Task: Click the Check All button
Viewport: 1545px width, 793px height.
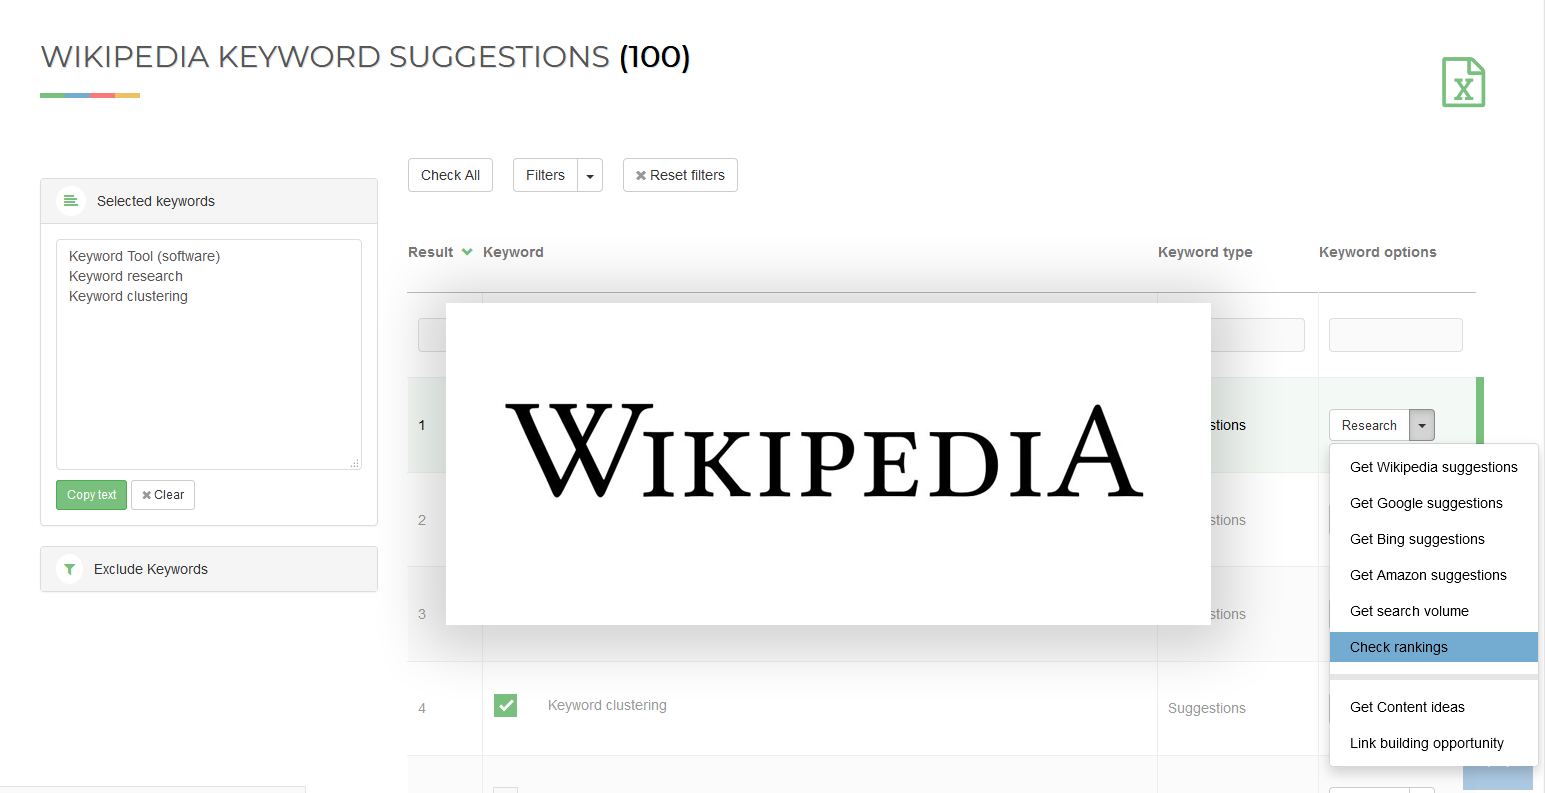Action: (450, 175)
